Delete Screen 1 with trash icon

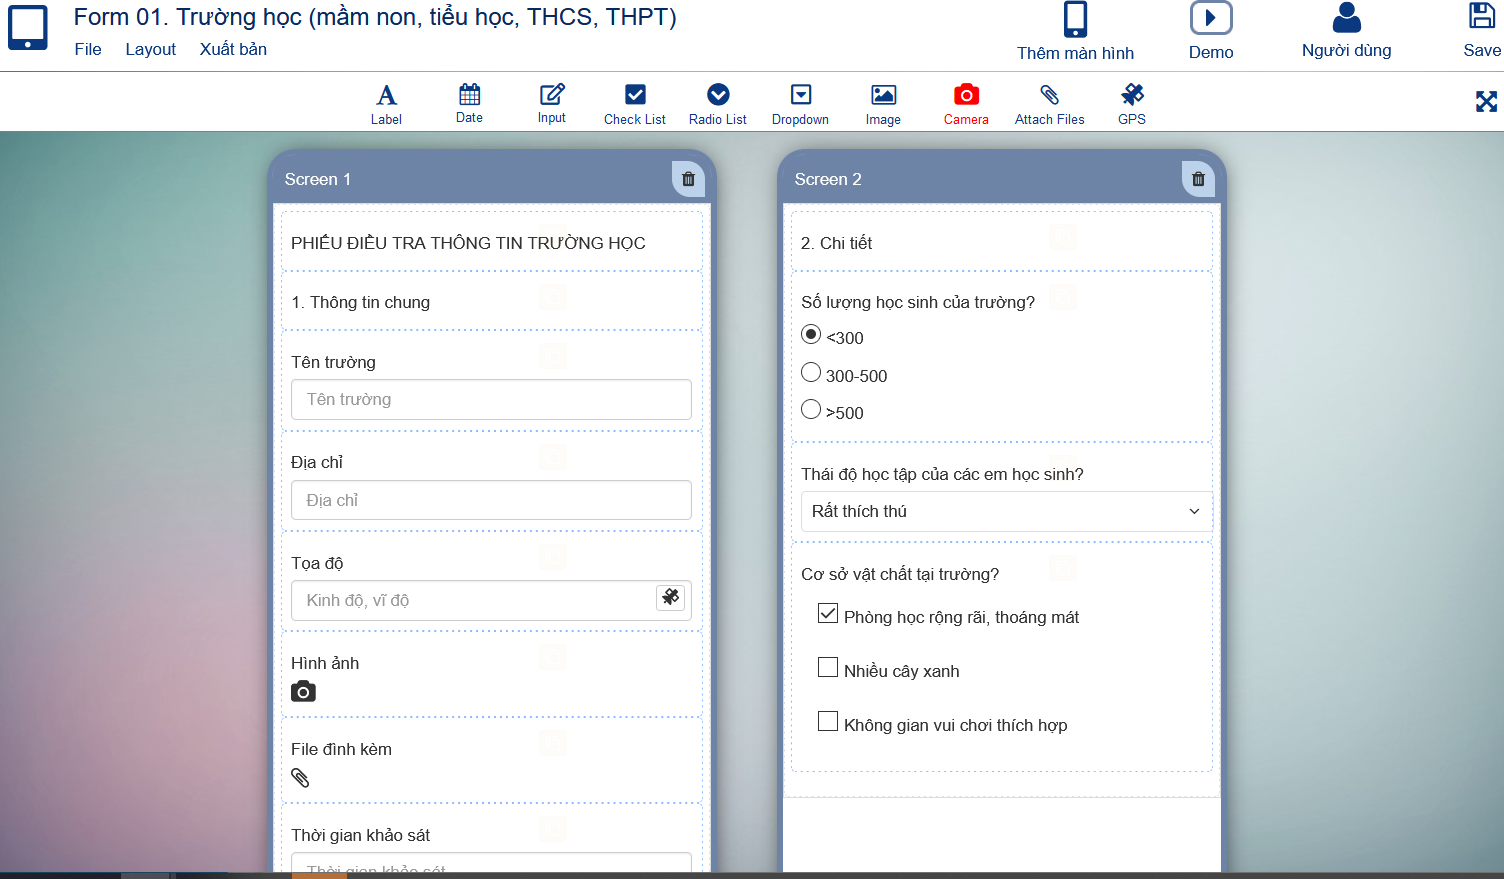(x=688, y=179)
